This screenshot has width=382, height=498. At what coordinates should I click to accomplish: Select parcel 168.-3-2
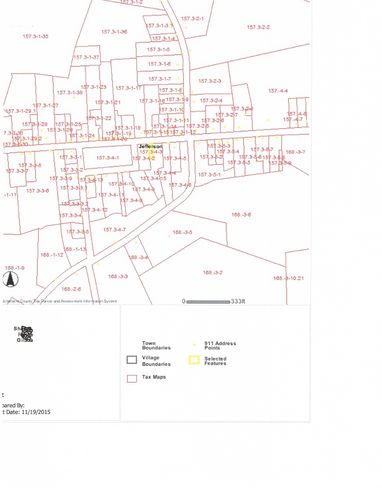213,272
